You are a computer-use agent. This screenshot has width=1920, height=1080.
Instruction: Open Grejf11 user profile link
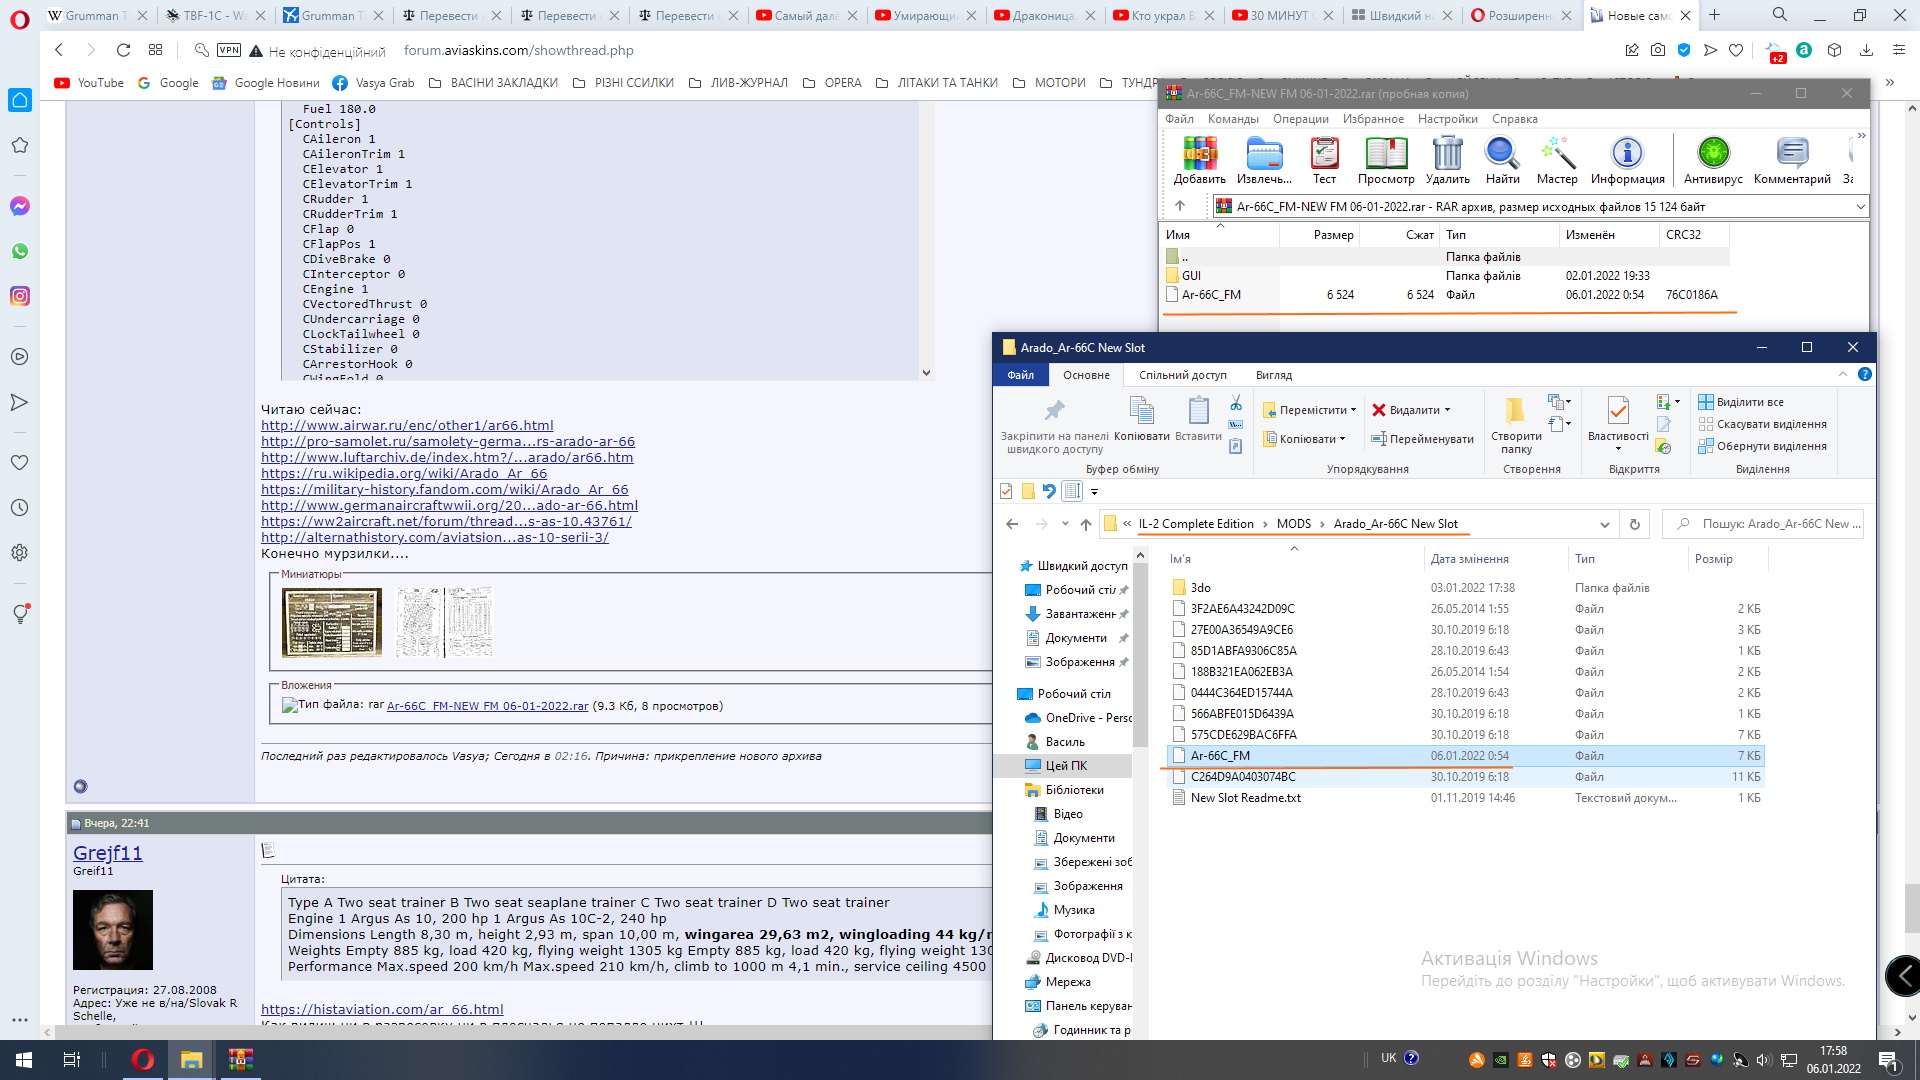click(x=108, y=853)
